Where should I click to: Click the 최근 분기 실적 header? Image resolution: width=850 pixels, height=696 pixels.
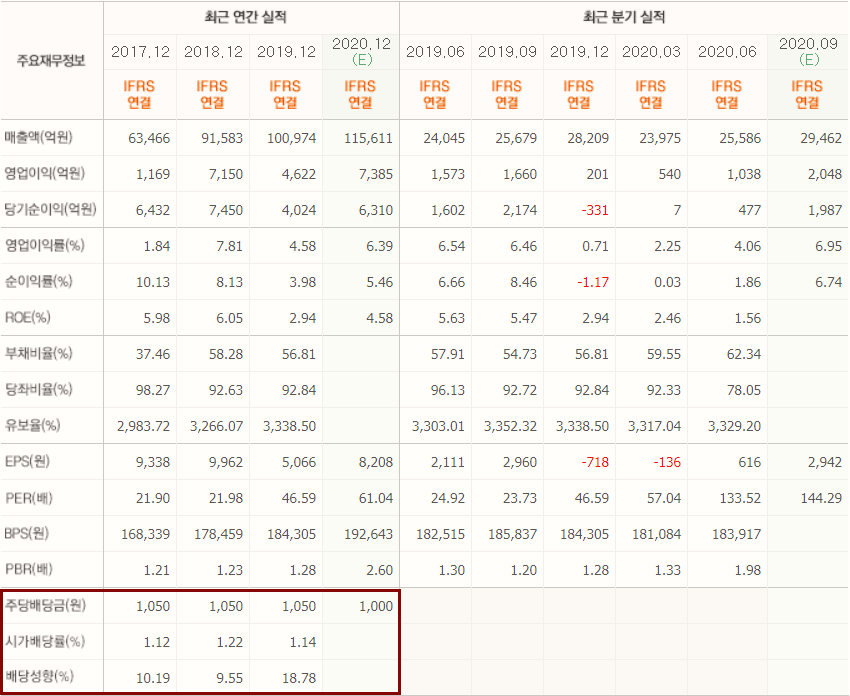624,17
